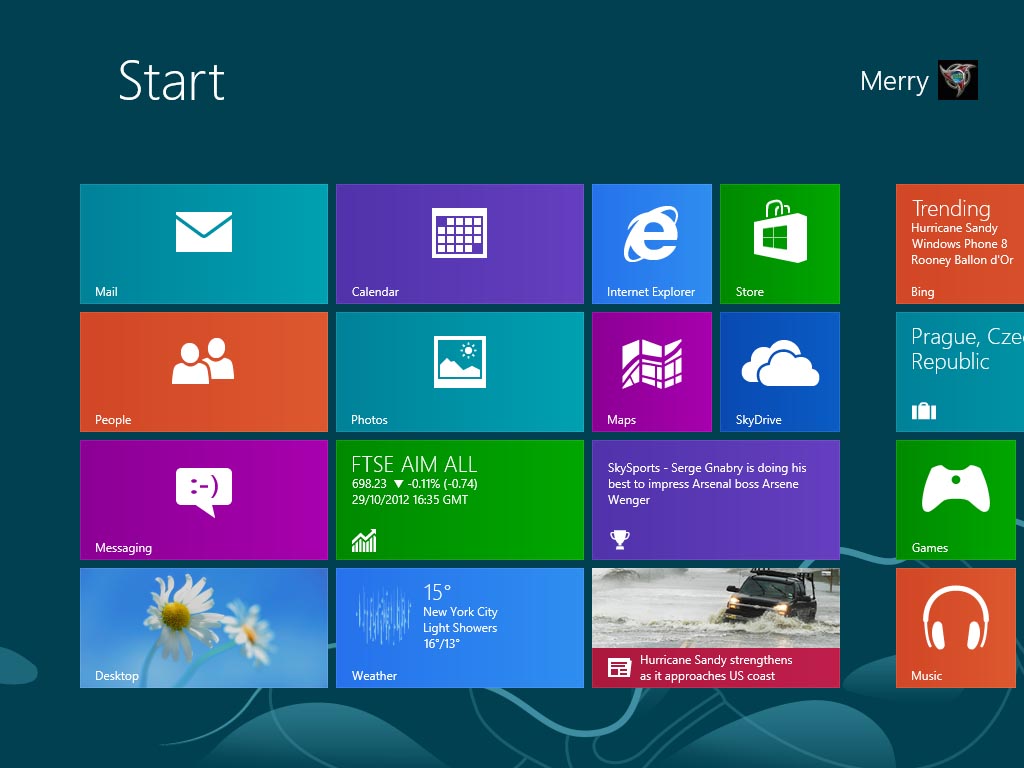Open the Calendar app
Image resolution: width=1024 pixels, height=768 pixels.
coord(459,243)
